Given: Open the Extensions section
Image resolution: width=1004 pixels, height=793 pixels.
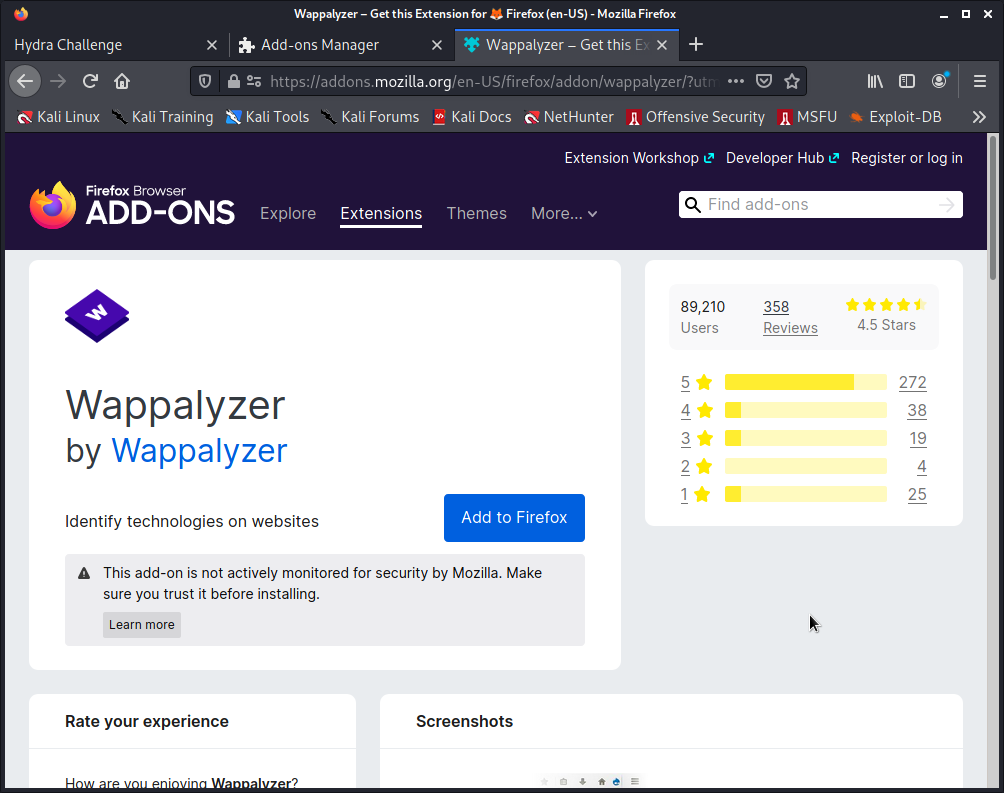Looking at the screenshot, I should coord(381,213).
